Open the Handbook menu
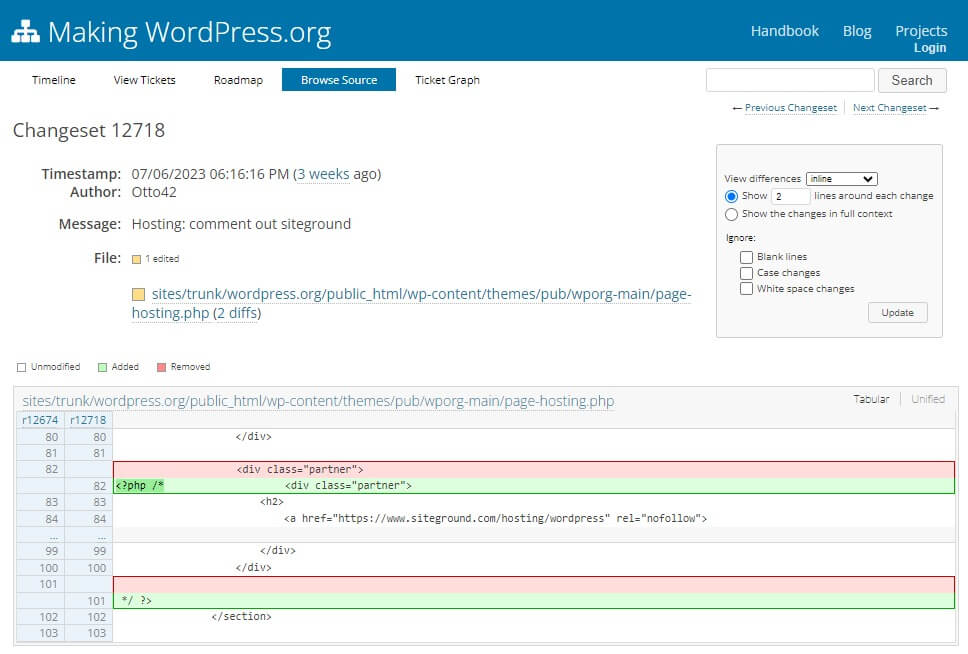This screenshot has height=654, width=968. [785, 31]
